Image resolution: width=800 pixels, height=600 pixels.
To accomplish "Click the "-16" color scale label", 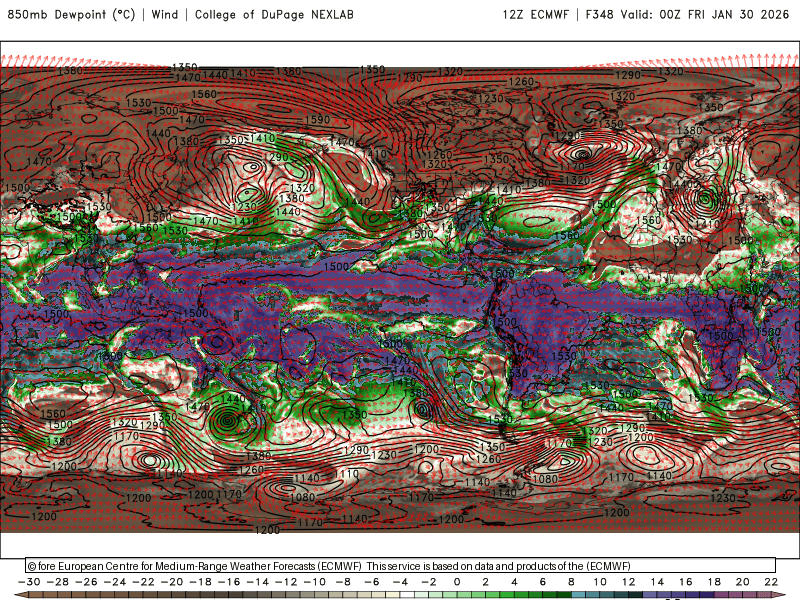I will (x=229, y=582).
